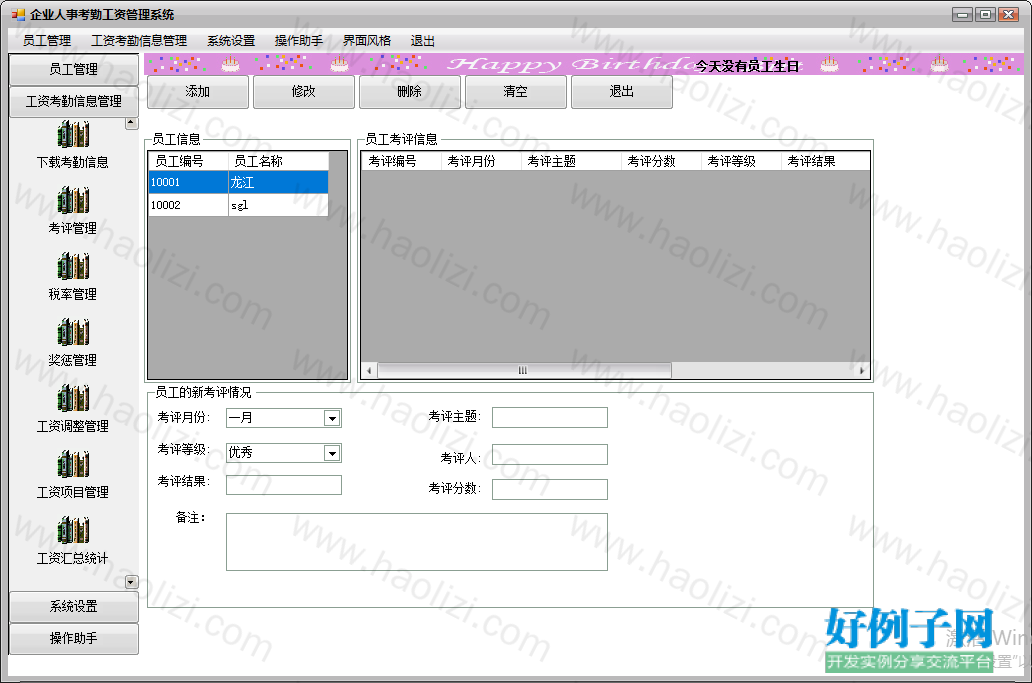This screenshot has width=1032, height=683.
Task: Open the 下载考勤信息 icon in sidebar
Action: pyautogui.click(x=73, y=135)
